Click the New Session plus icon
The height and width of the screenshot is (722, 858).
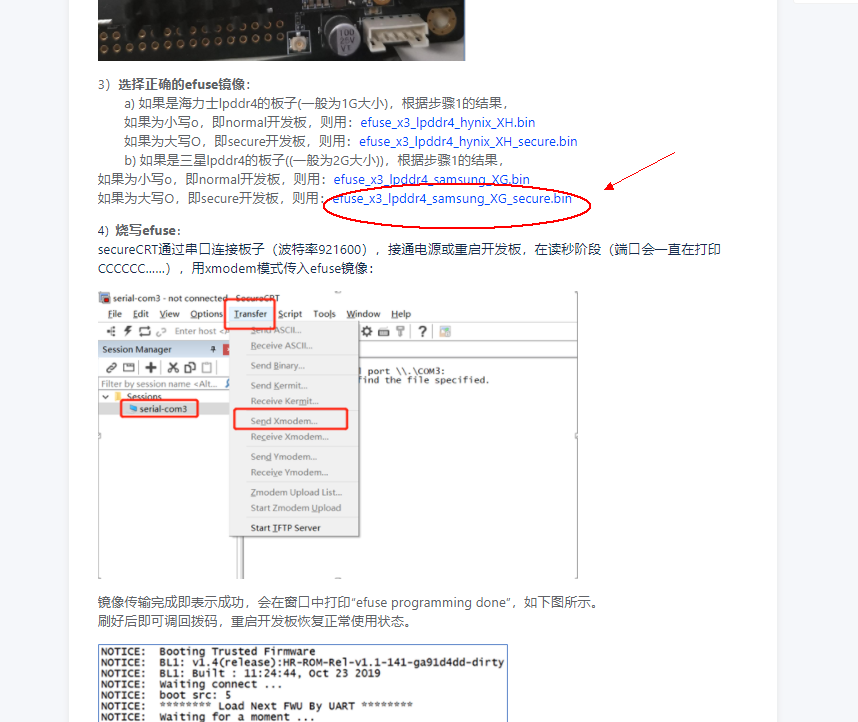point(151,367)
